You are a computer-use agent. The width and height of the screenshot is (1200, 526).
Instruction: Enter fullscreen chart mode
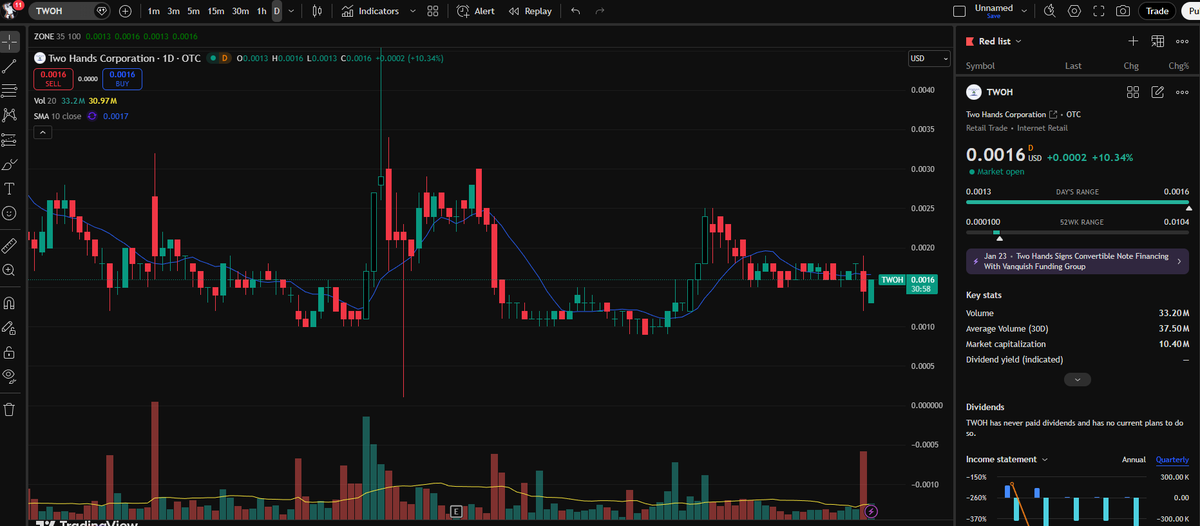(1099, 11)
